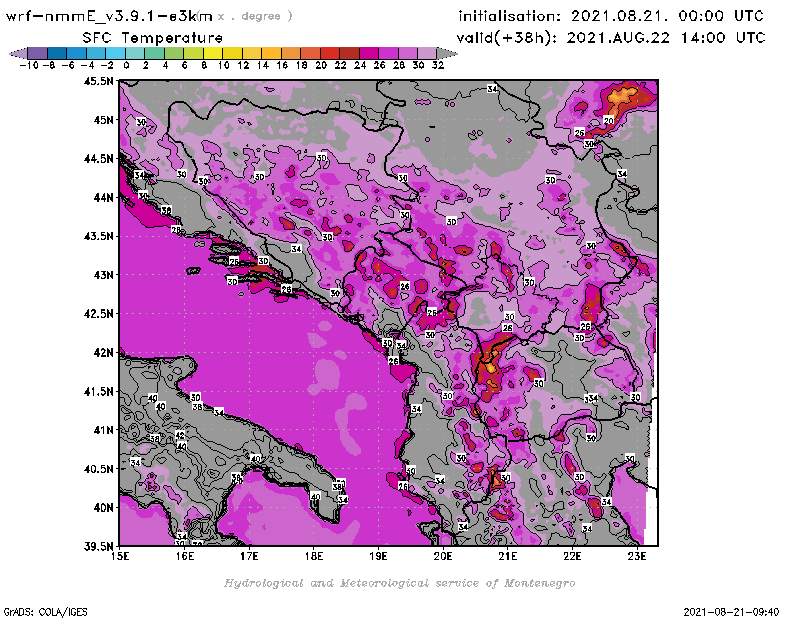Click the 39.5N latitude axis label

[97, 546]
